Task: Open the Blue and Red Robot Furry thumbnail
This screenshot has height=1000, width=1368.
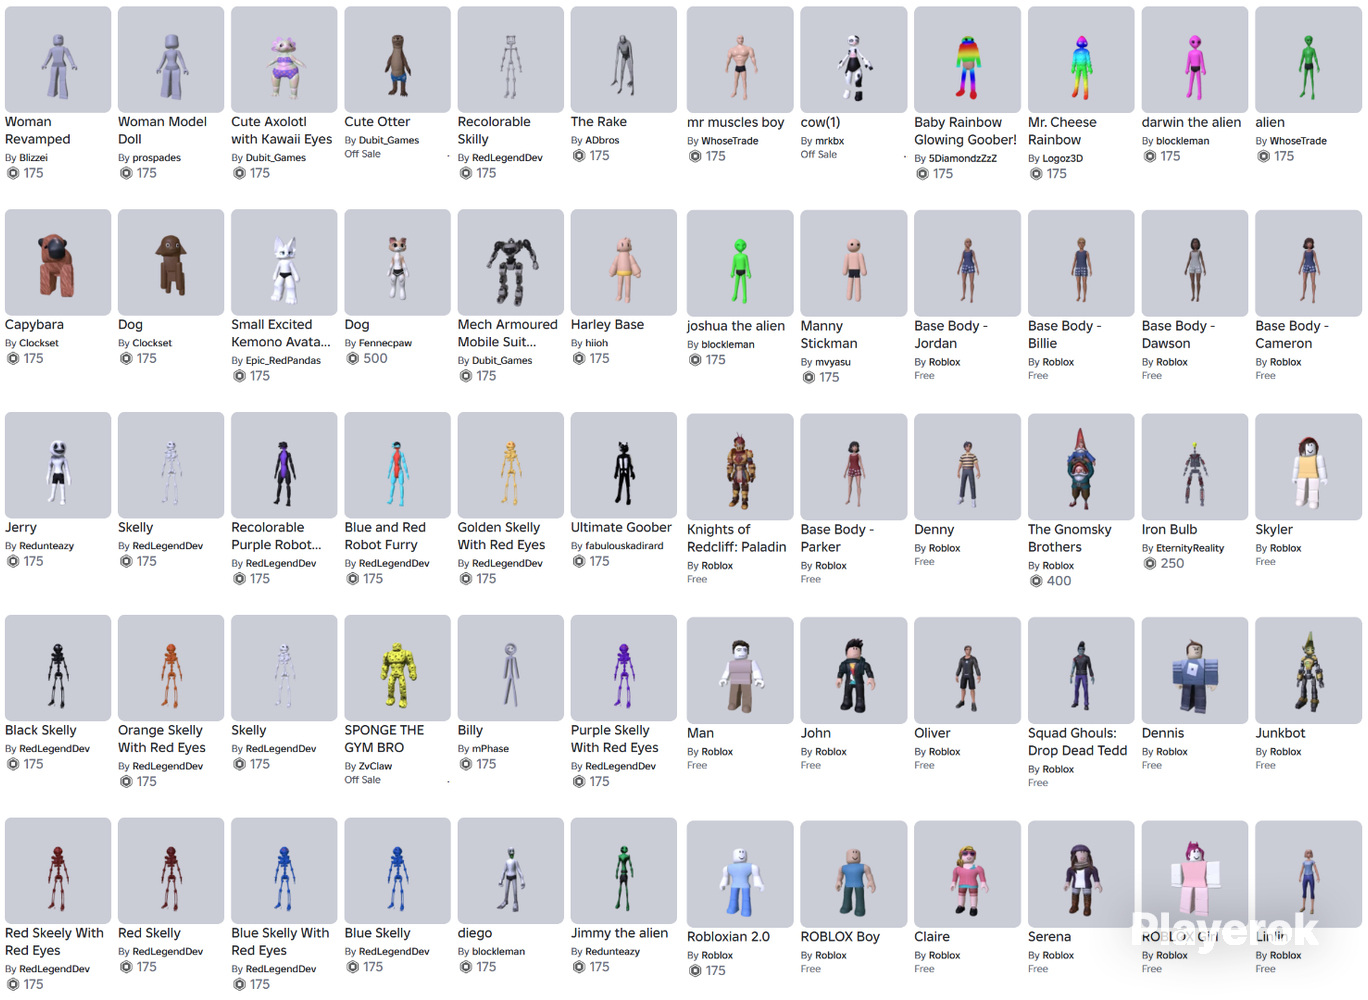Action: click(397, 465)
